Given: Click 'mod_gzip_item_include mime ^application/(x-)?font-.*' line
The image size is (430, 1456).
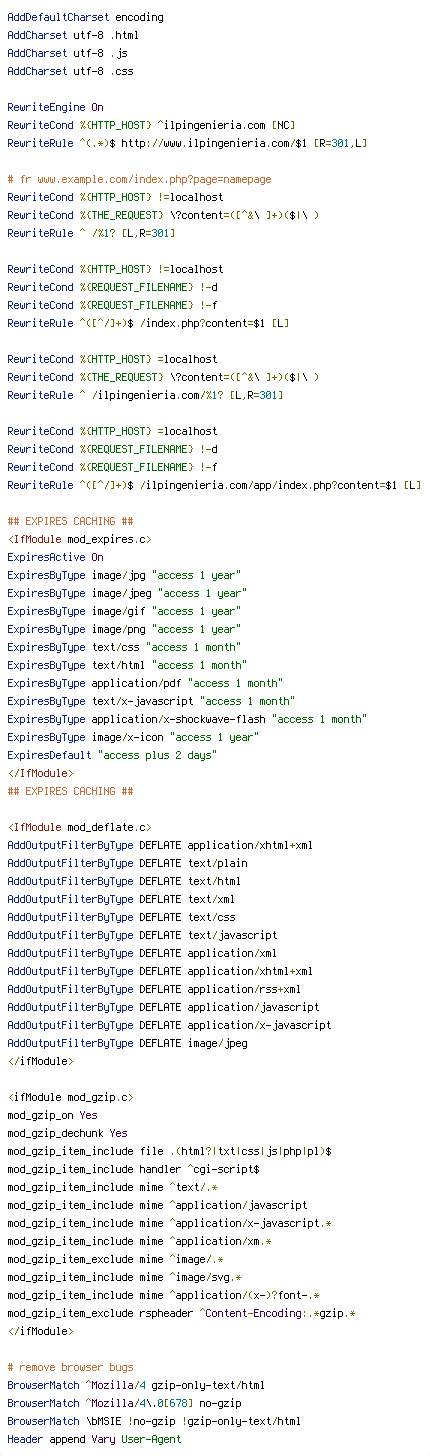Looking at the screenshot, I should click(163, 1295).
